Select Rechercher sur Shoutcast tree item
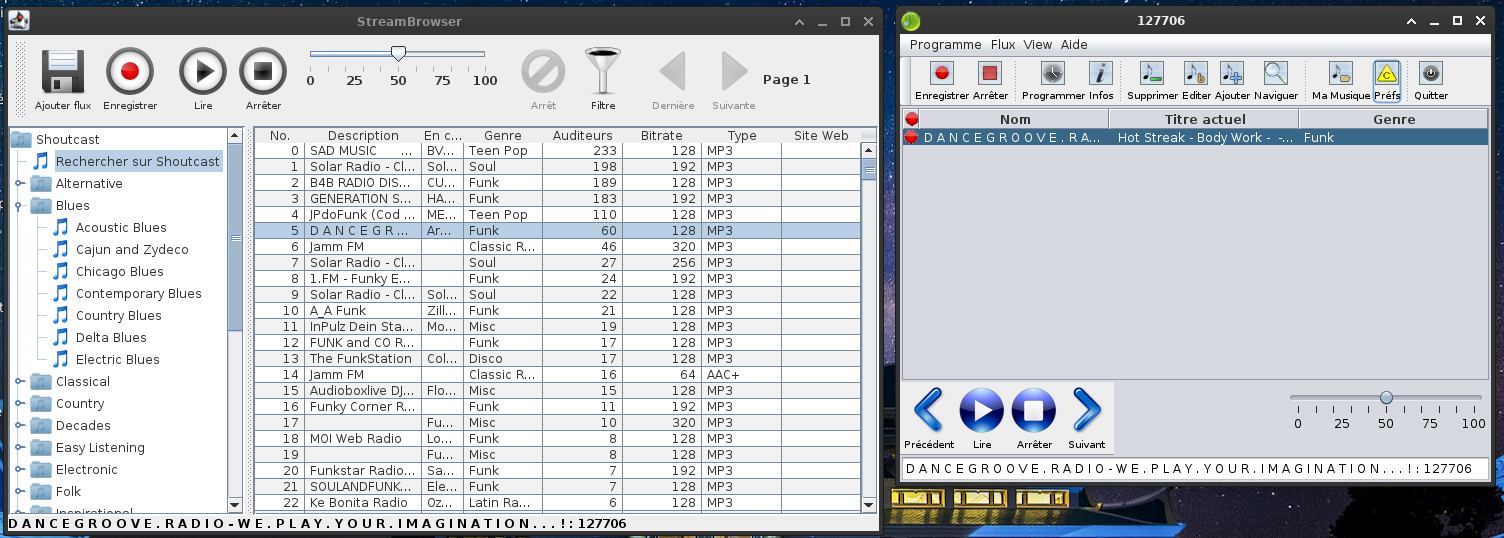The width and height of the screenshot is (1504, 538). 138,162
